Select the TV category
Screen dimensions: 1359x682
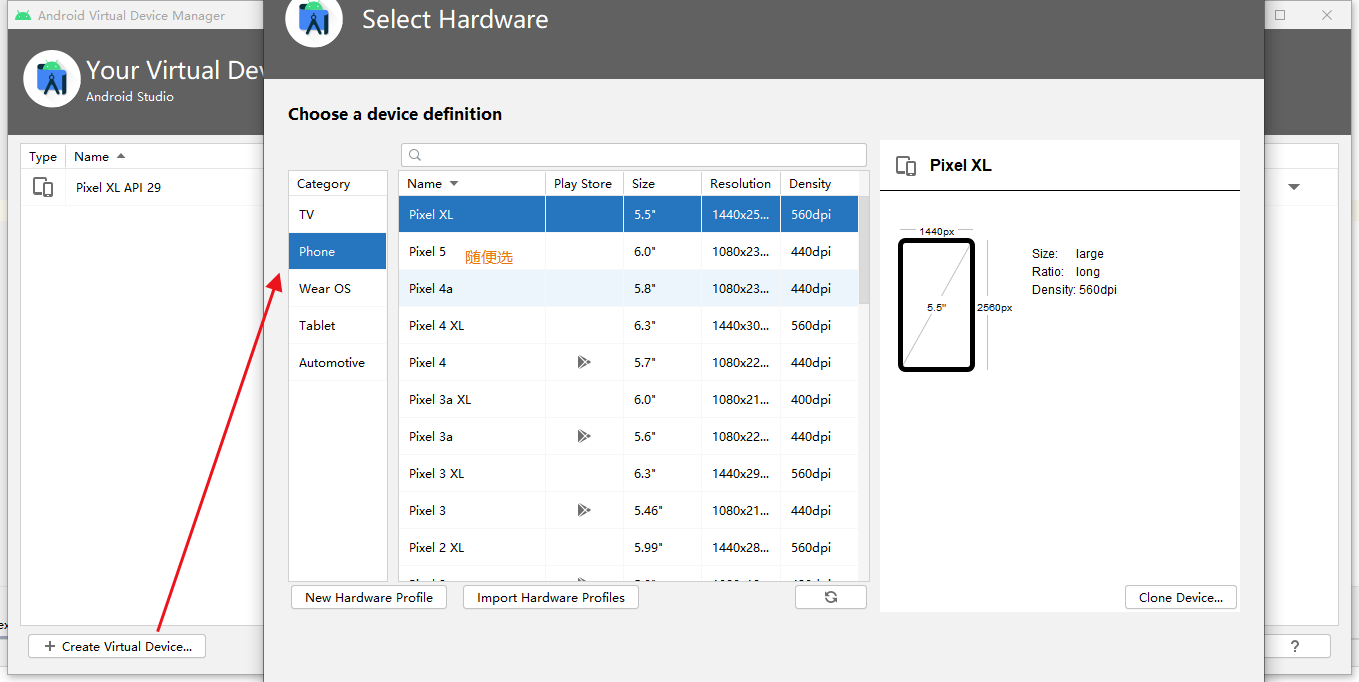338,215
